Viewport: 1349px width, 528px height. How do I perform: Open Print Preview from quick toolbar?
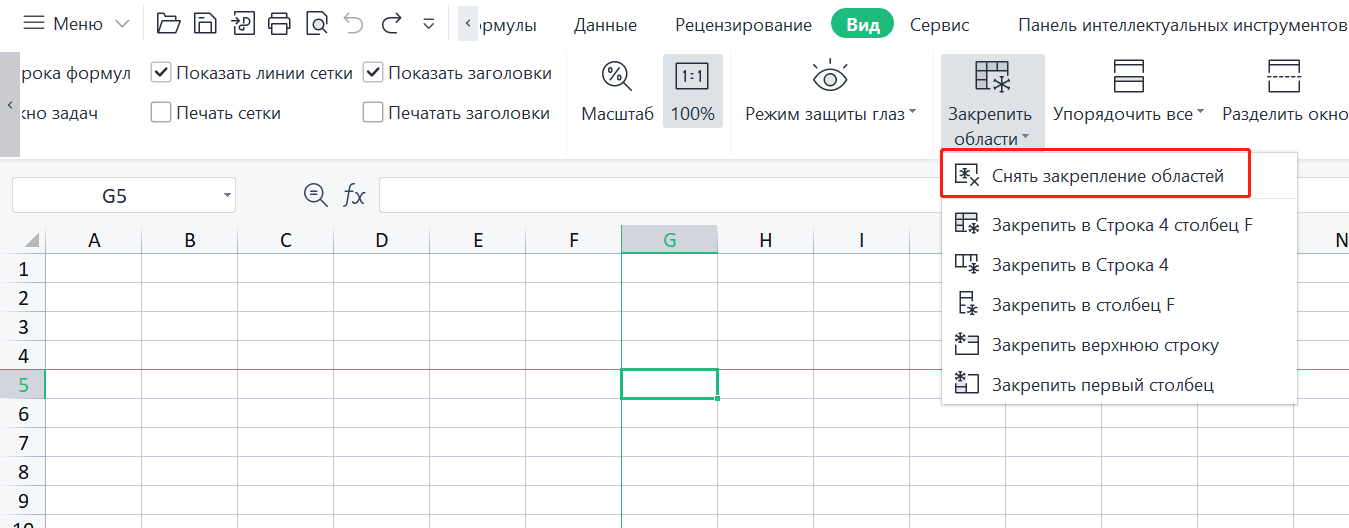pyautogui.click(x=317, y=23)
